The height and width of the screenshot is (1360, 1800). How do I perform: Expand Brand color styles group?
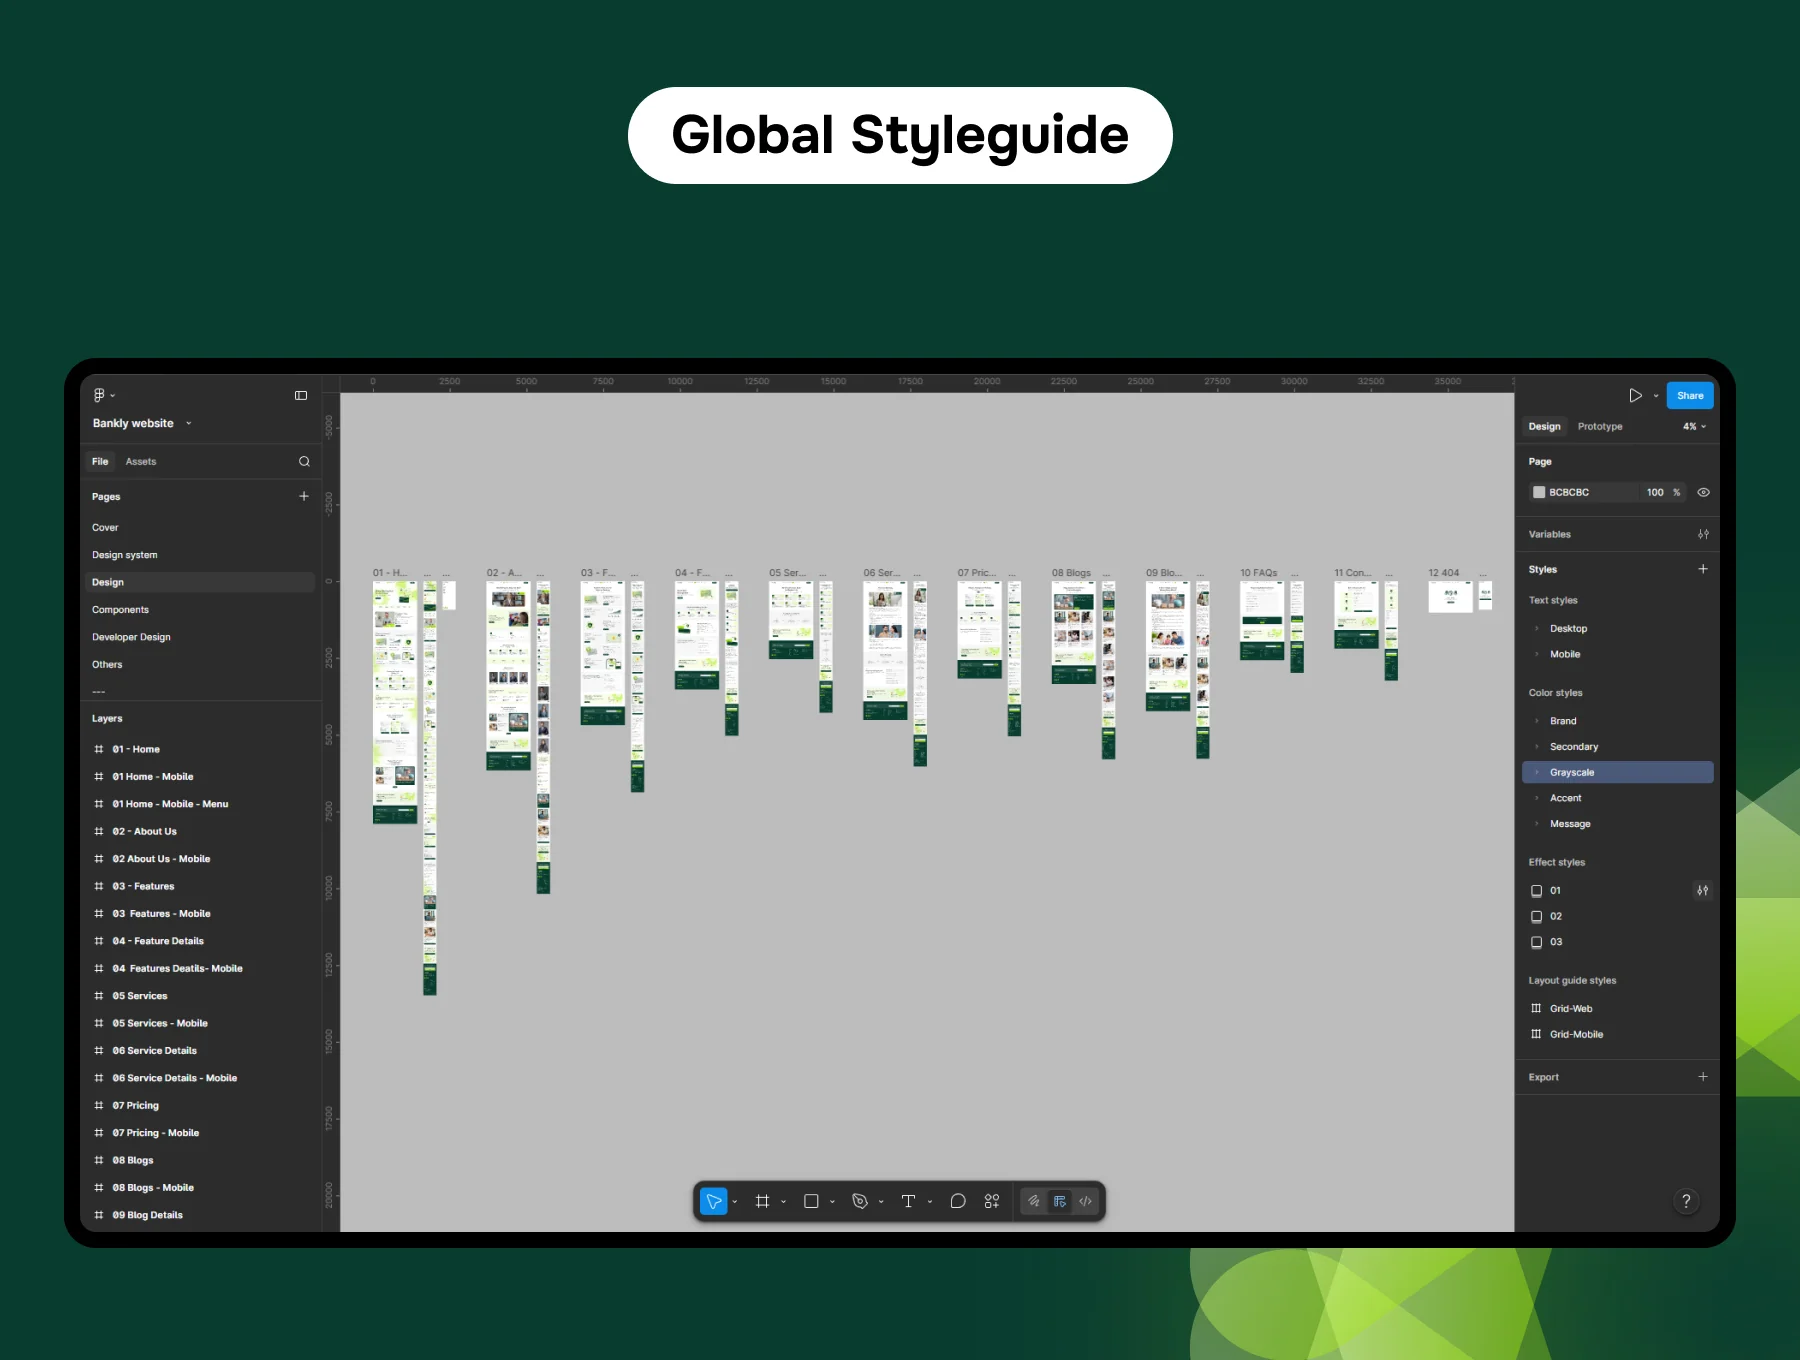coord(1537,721)
